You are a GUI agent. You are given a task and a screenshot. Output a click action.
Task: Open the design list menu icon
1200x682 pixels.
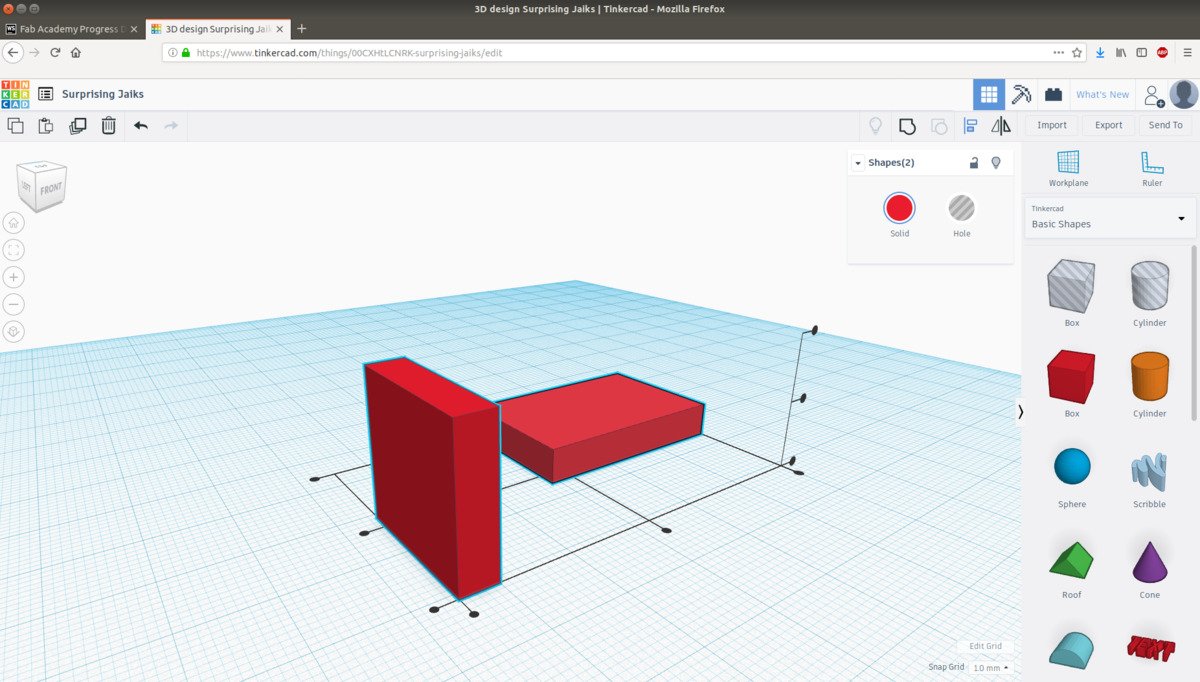coord(46,94)
